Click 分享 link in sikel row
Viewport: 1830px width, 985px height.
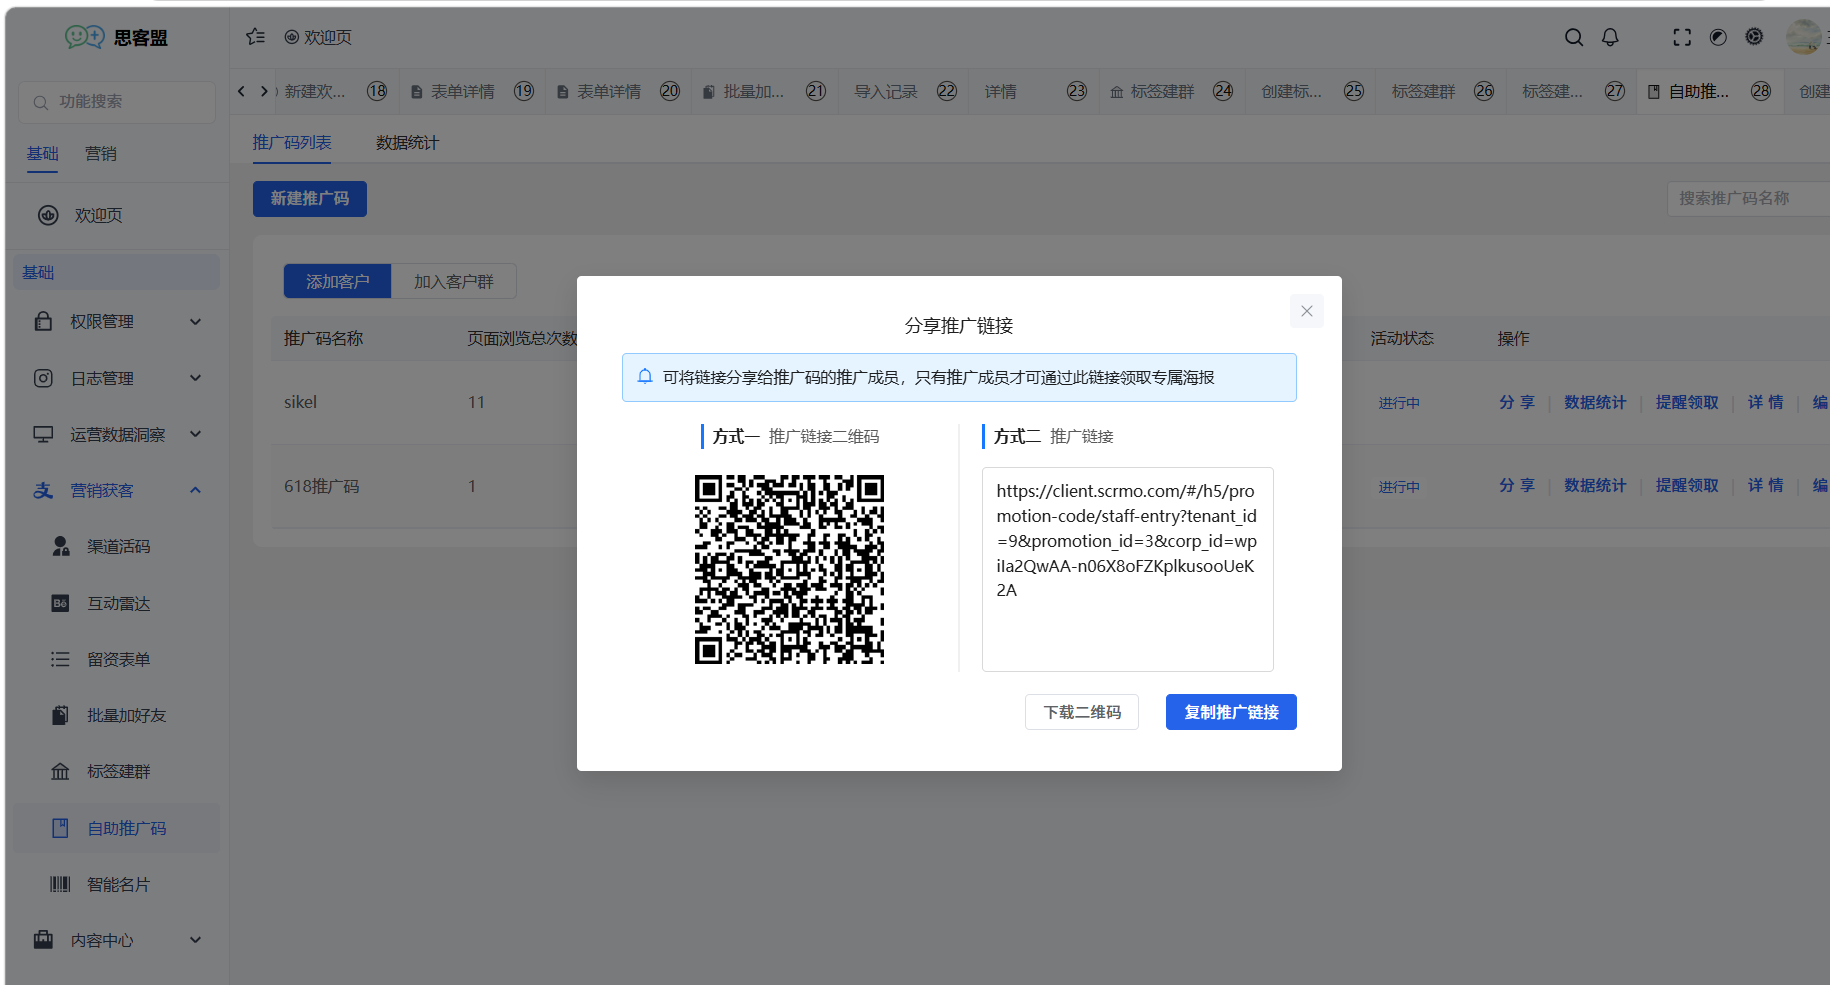coord(1516,402)
